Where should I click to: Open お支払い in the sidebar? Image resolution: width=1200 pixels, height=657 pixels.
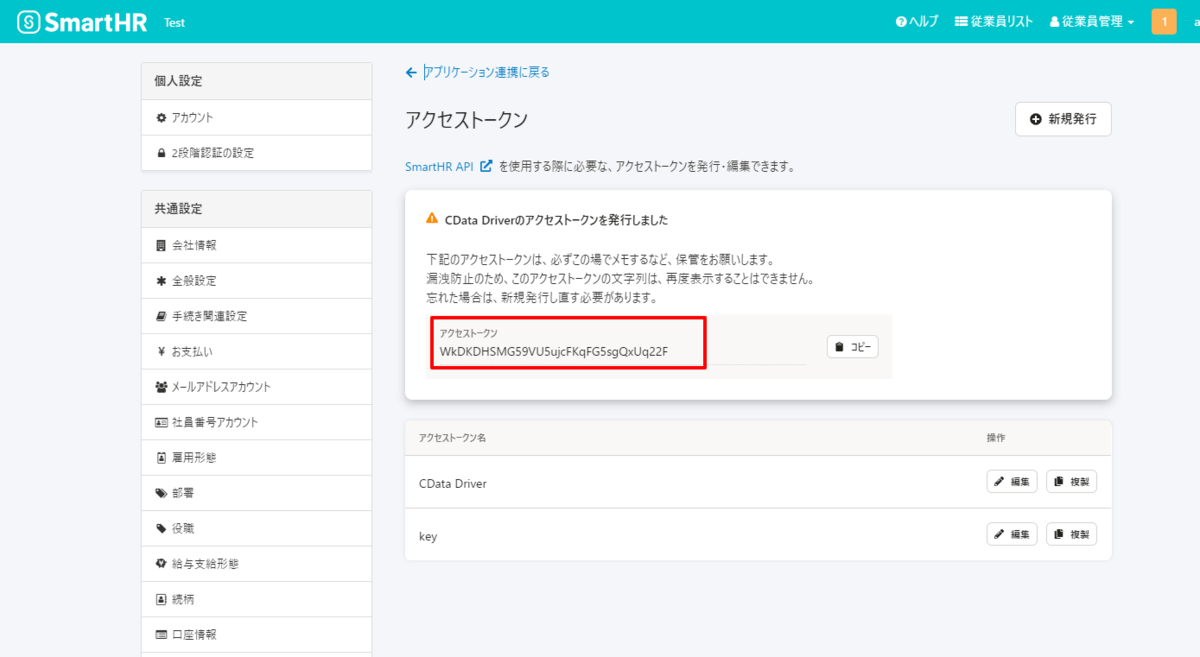point(257,352)
